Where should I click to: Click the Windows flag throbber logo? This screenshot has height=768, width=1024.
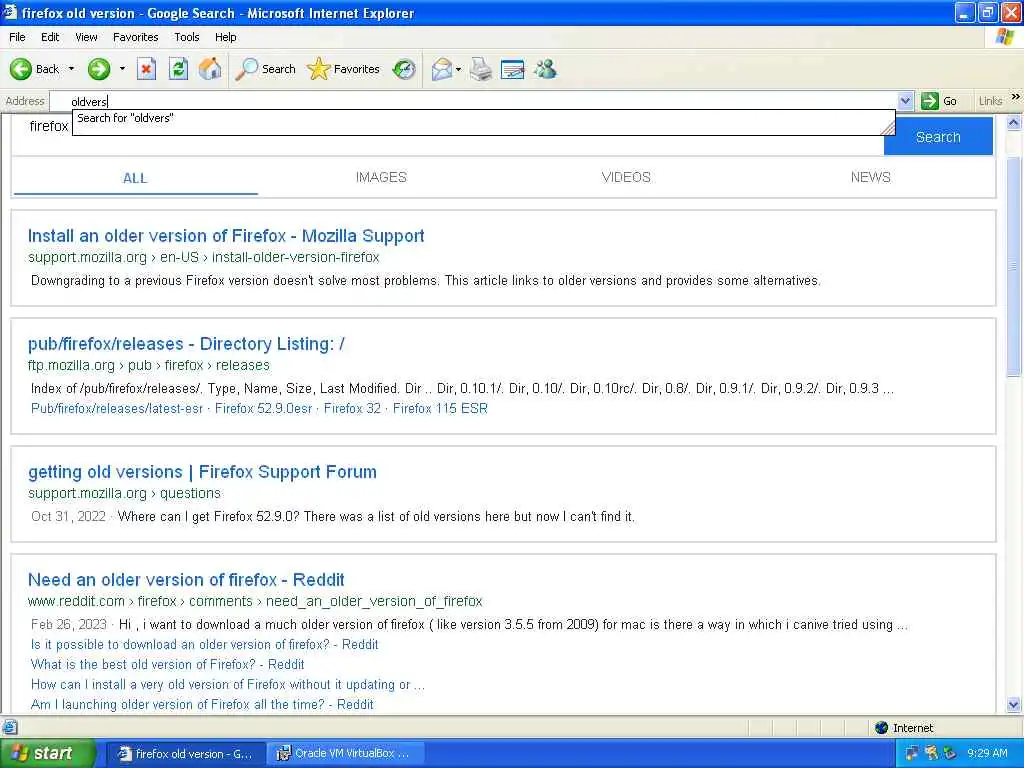click(x=1005, y=37)
